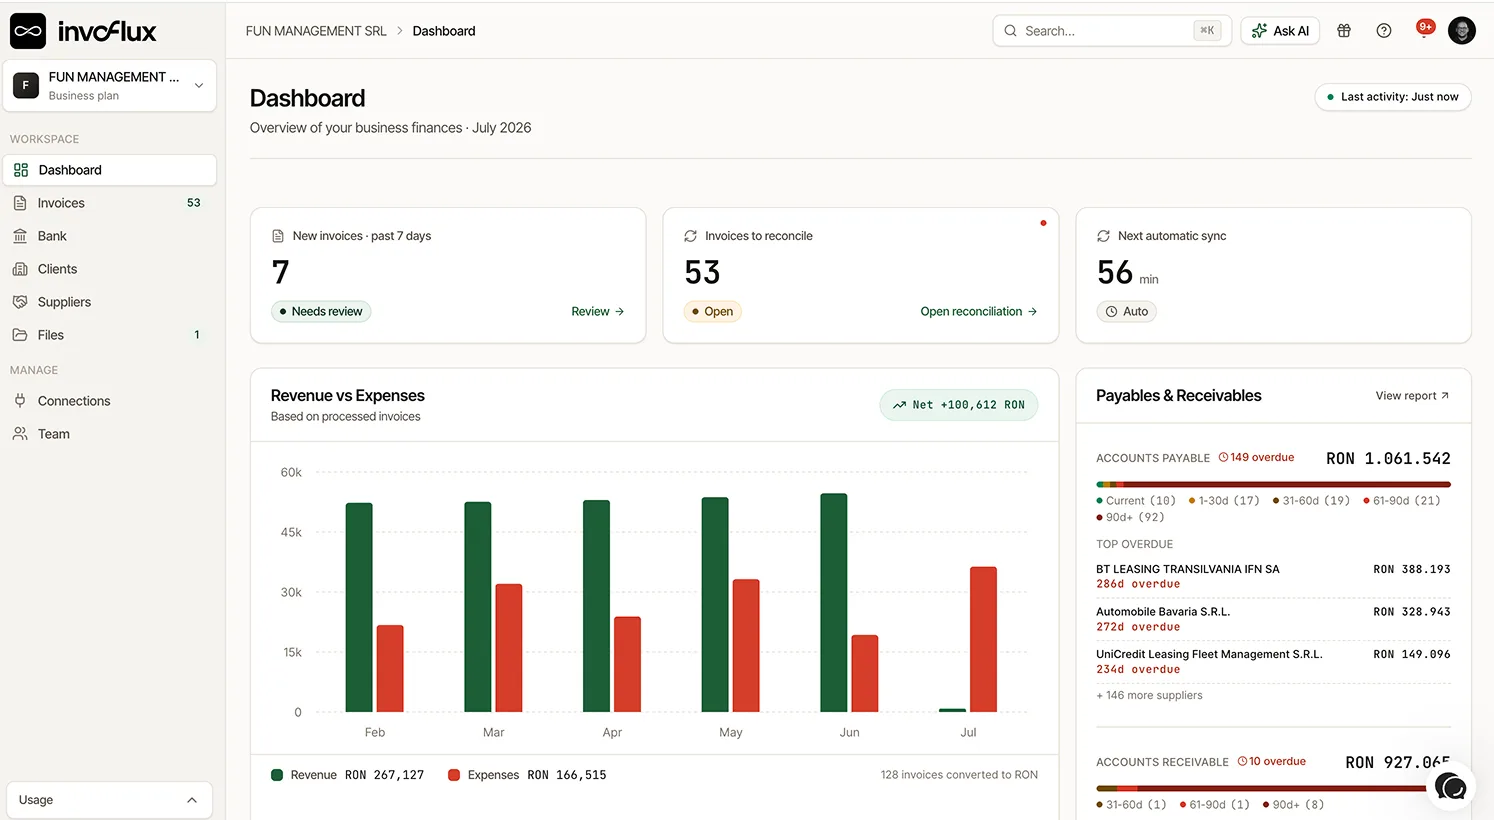Click the help question mark icon
The width and height of the screenshot is (1494, 820).
[x=1384, y=31]
